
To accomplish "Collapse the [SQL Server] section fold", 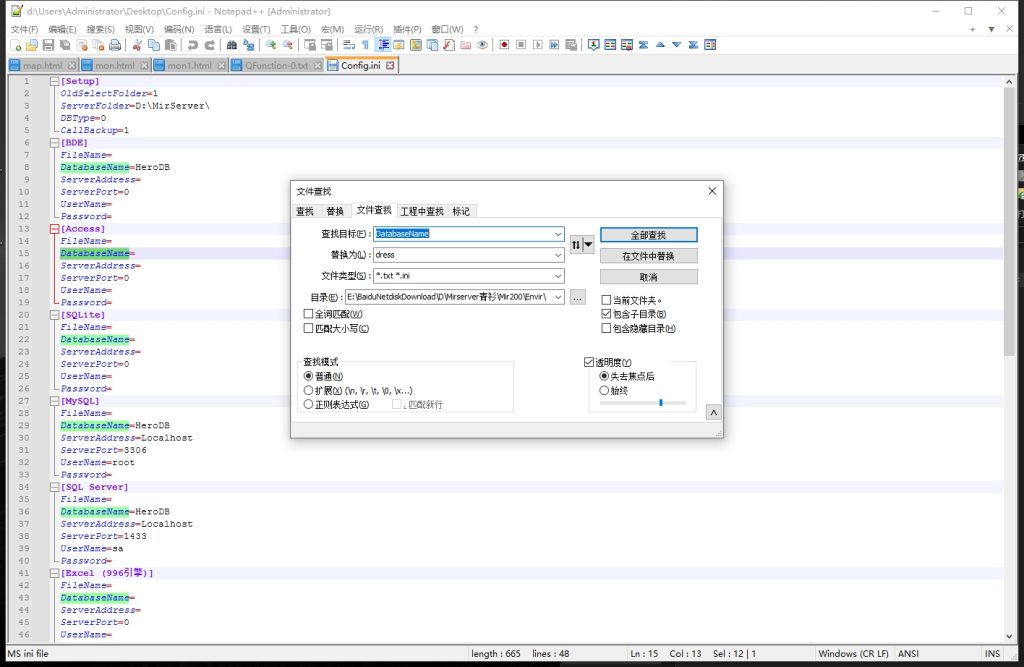I will (x=54, y=487).
